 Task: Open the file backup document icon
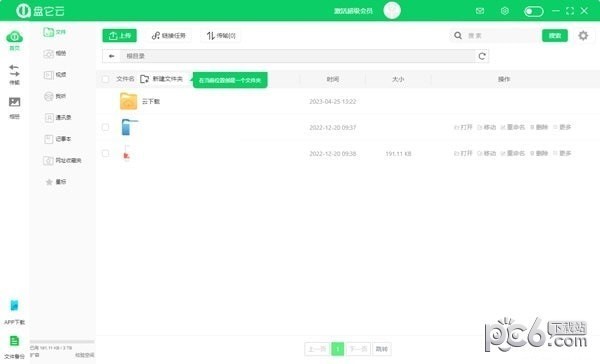[14, 341]
